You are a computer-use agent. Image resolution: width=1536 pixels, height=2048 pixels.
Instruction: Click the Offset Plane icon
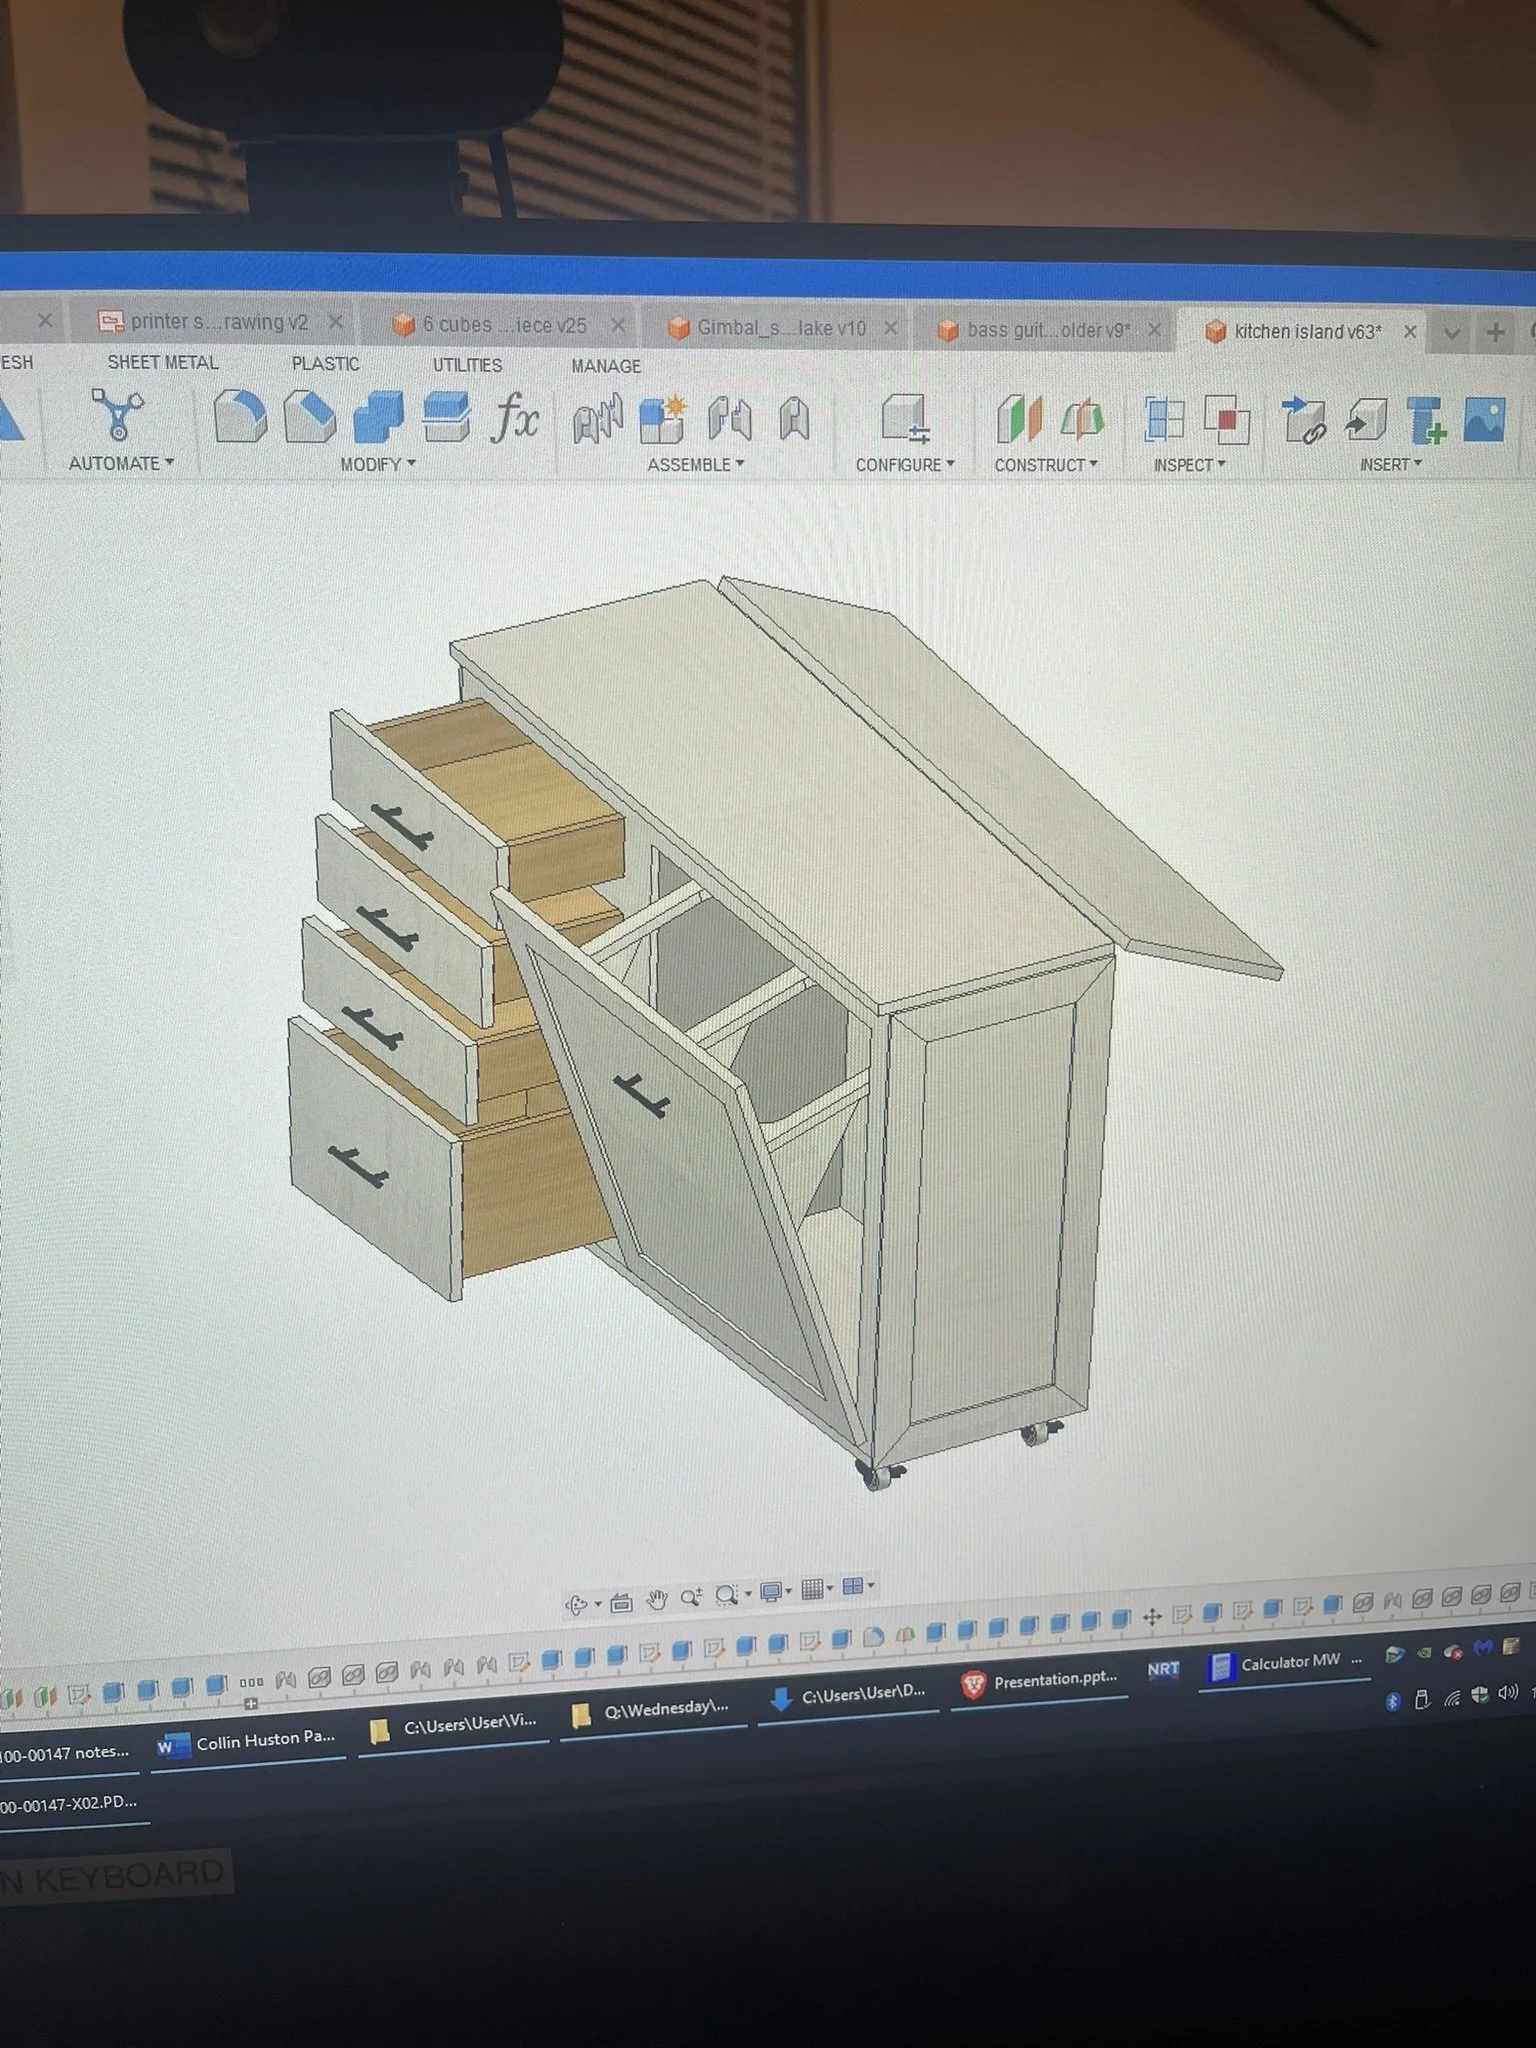[x=1019, y=418]
